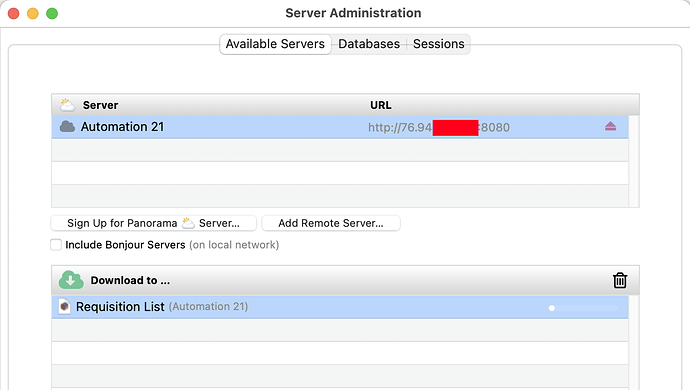Click Add Remote Server button
The image size is (690, 390).
tap(331, 223)
